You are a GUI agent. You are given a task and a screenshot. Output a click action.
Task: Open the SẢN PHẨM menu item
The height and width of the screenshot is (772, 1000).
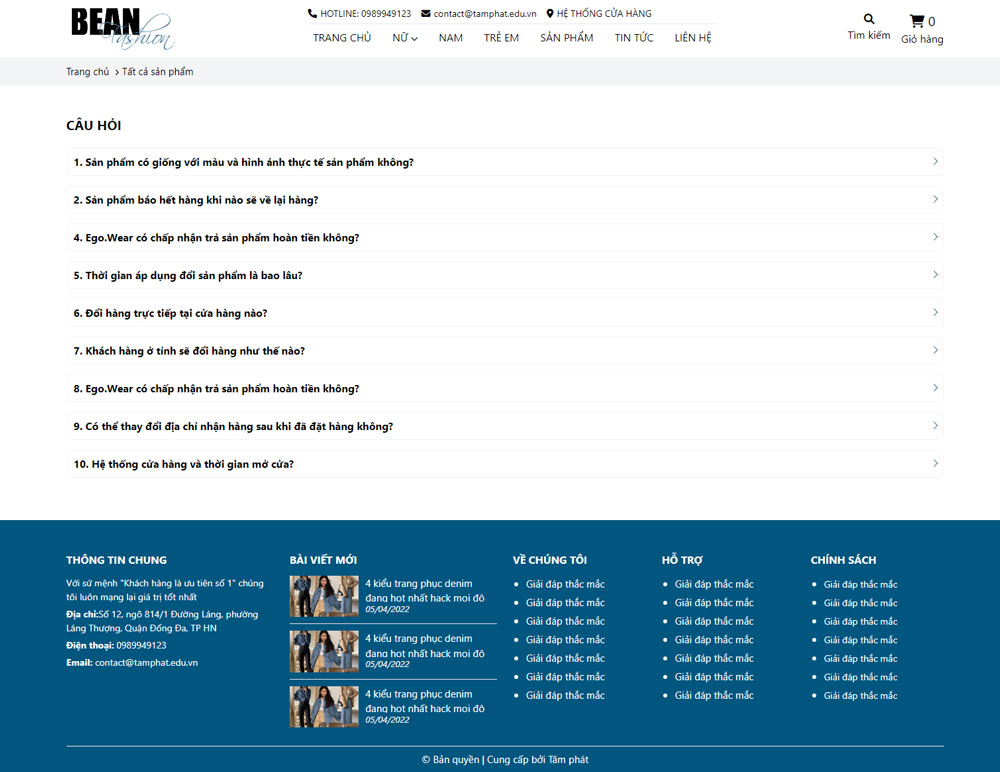[x=566, y=38]
